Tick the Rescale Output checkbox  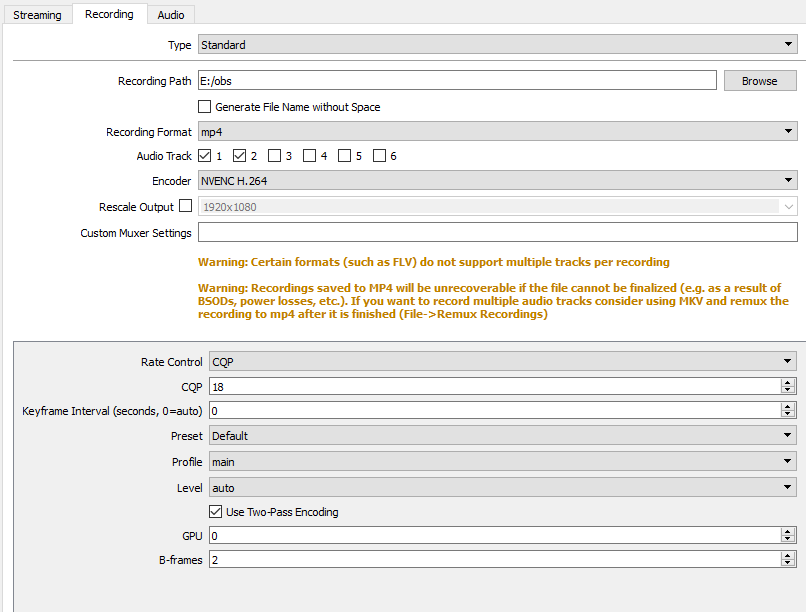click(x=186, y=206)
